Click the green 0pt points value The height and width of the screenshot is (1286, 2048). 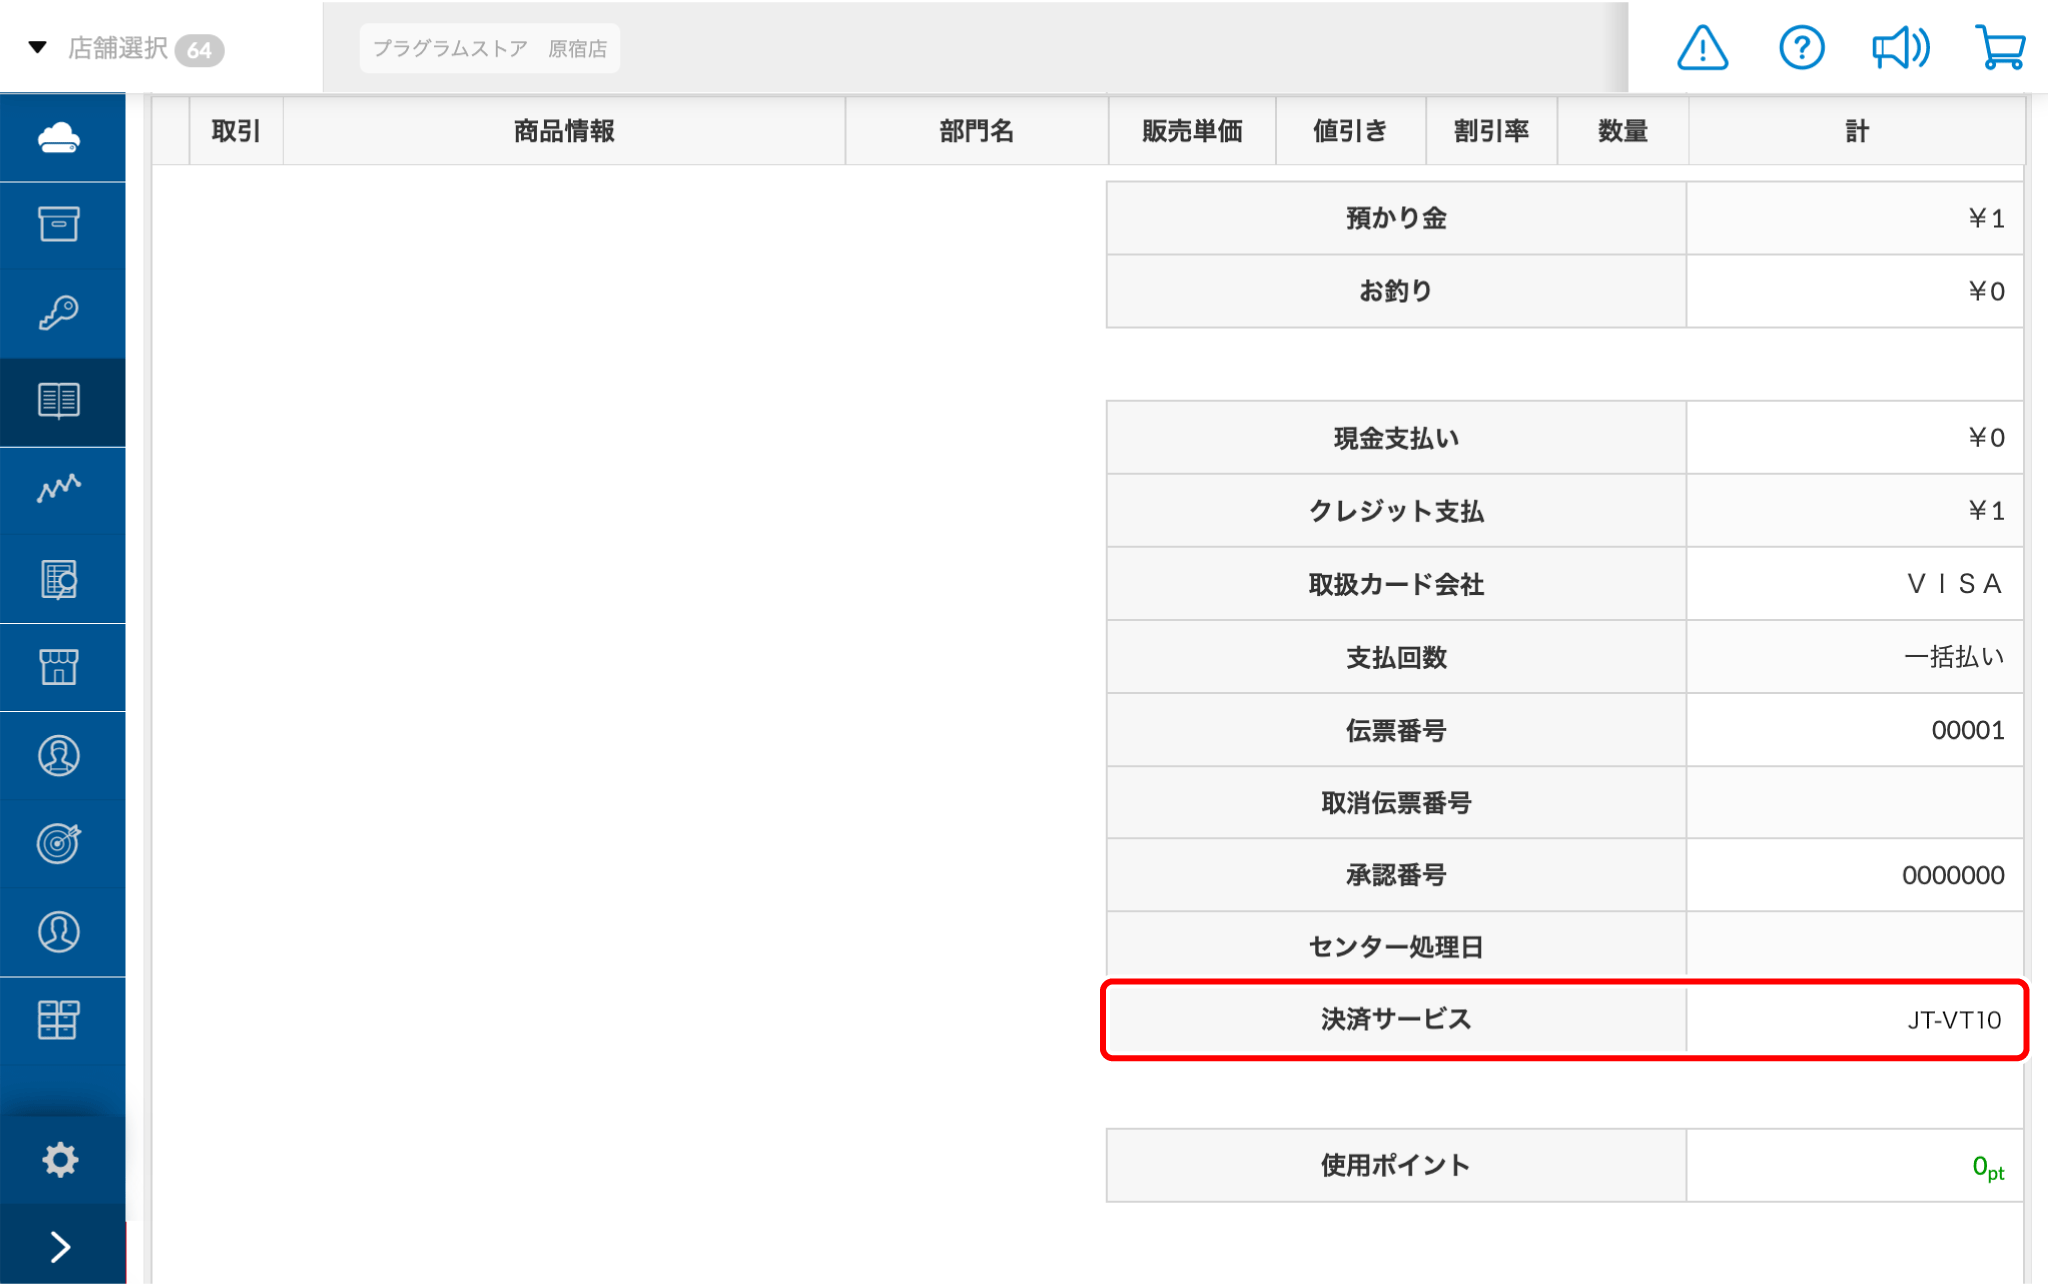(x=1988, y=1167)
